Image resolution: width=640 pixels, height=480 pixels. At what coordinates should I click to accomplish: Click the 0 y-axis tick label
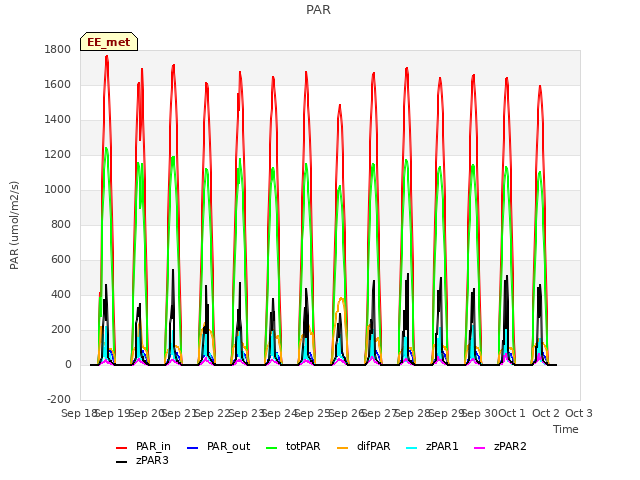pos(68,364)
